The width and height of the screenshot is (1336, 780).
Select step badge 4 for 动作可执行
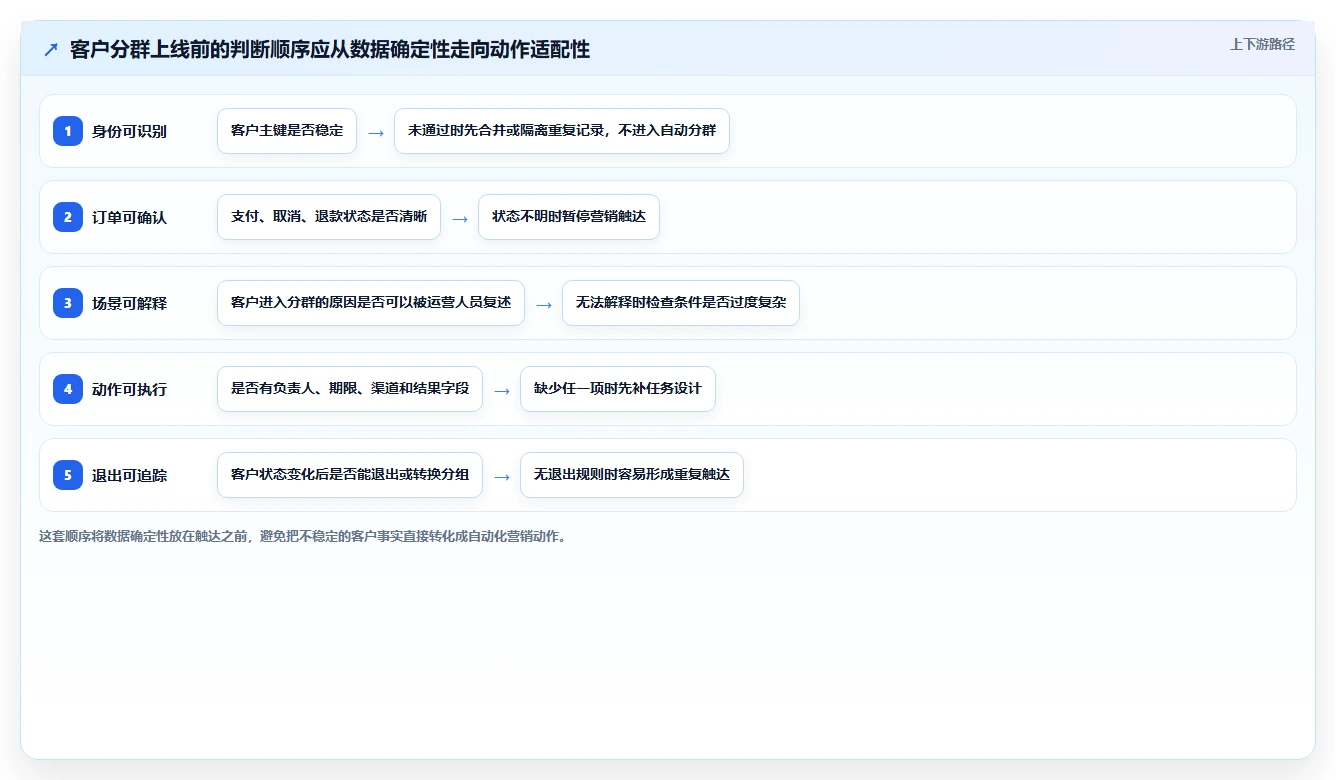[68, 389]
